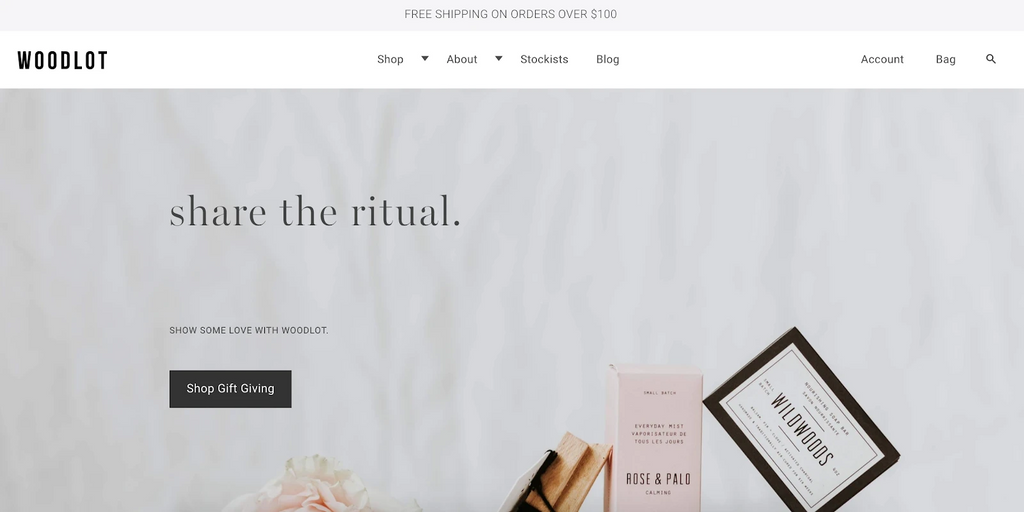Image resolution: width=1024 pixels, height=512 pixels.
Task: Expand the About dropdown arrow
Action: coord(498,58)
